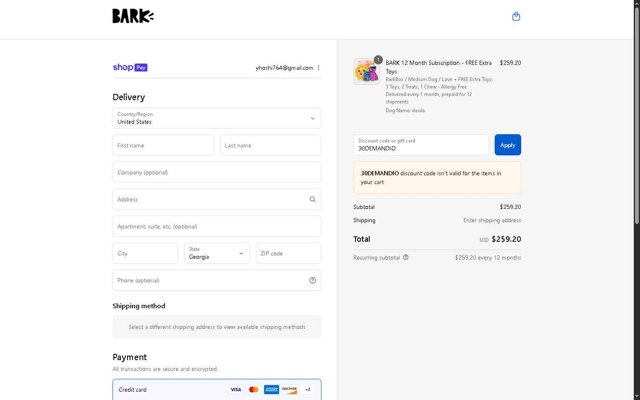Click the page vertical scrollbar

click(x=636, y=114)
